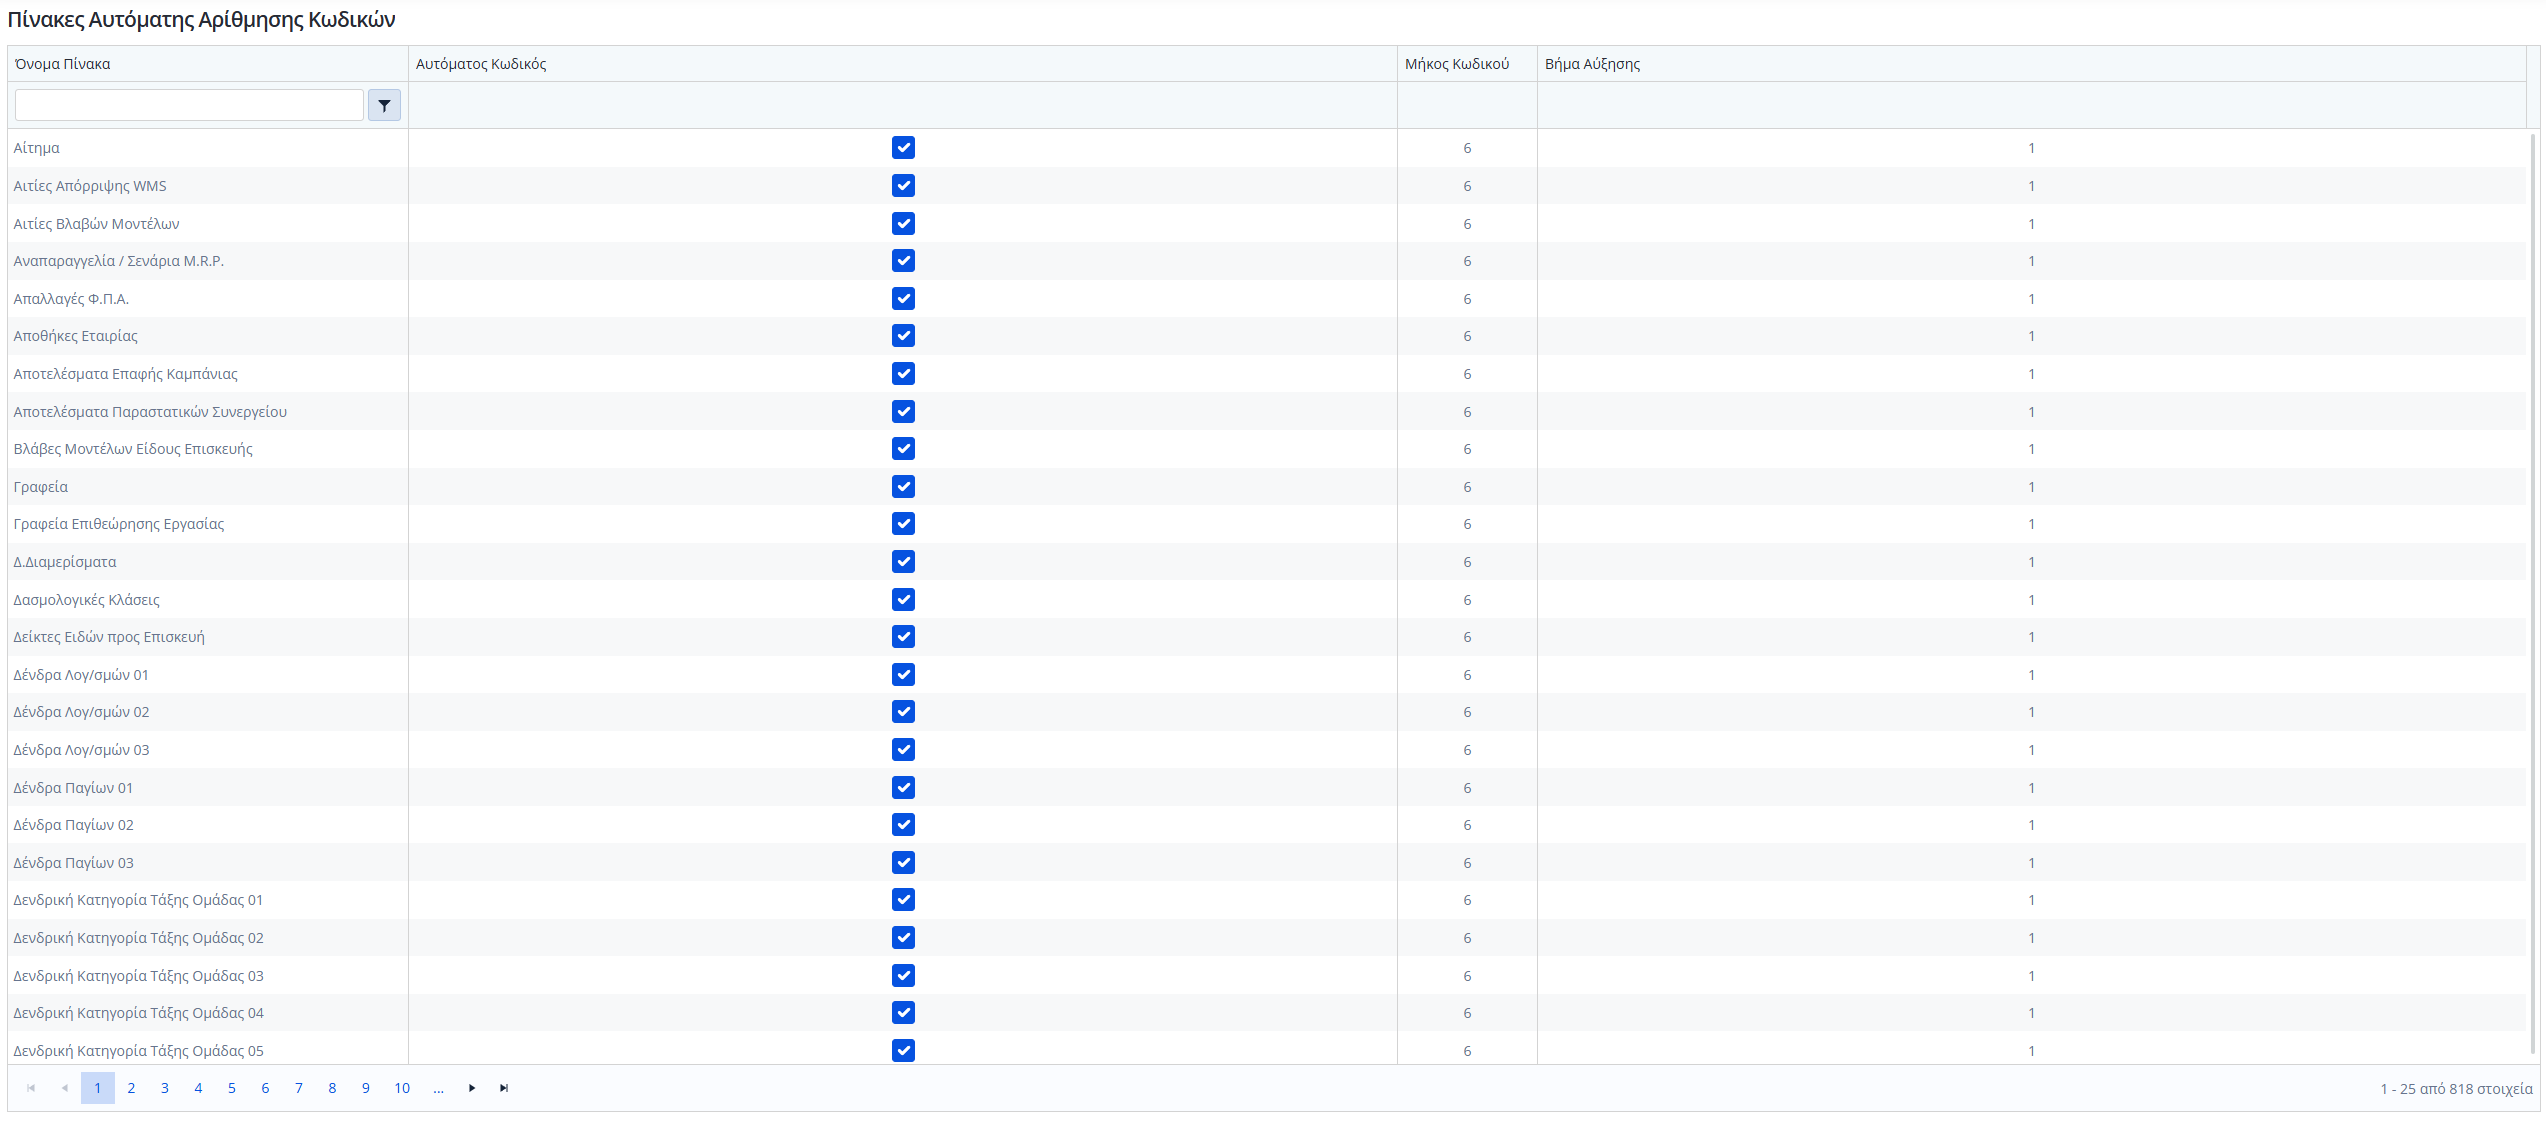Sort by Βήμα Αύξησης column header
This screenshot has height=1121, width=2546.
[x=2031, y=64]
